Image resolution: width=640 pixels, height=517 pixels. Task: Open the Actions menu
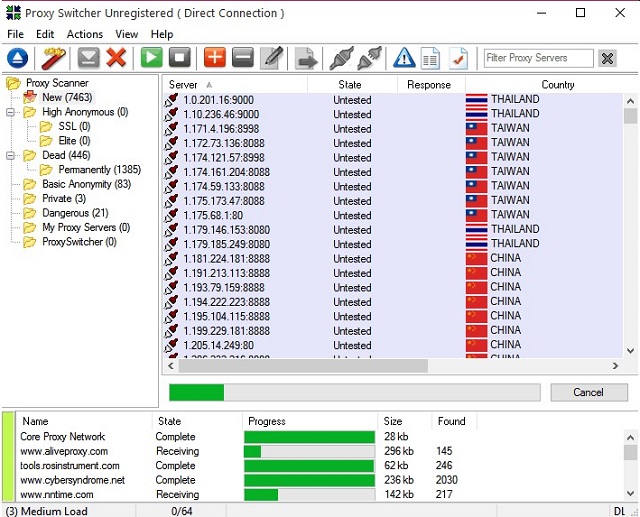85,34
